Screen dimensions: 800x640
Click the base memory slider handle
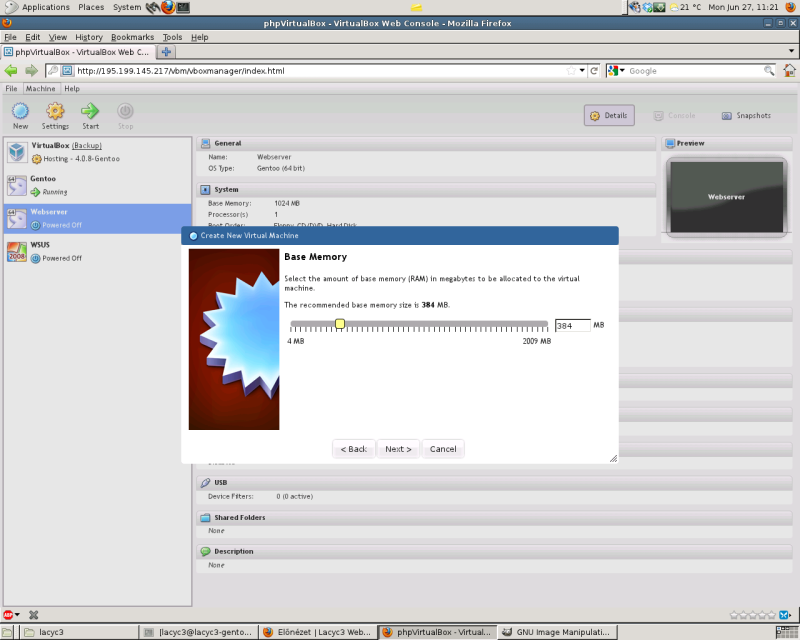(x=340, y=324)
